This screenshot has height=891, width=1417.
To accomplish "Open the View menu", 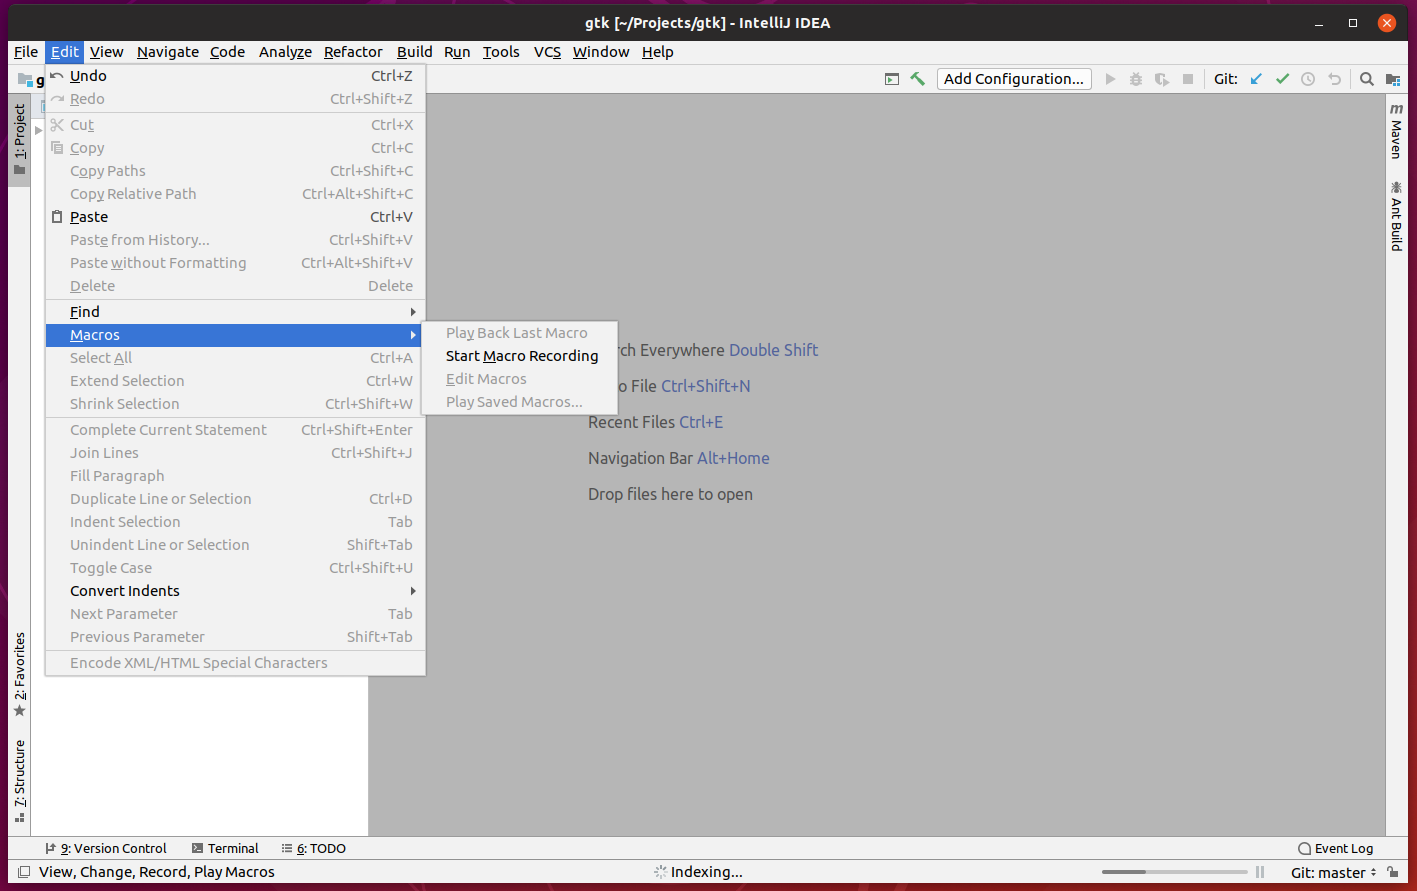I will tap(106, 52).
